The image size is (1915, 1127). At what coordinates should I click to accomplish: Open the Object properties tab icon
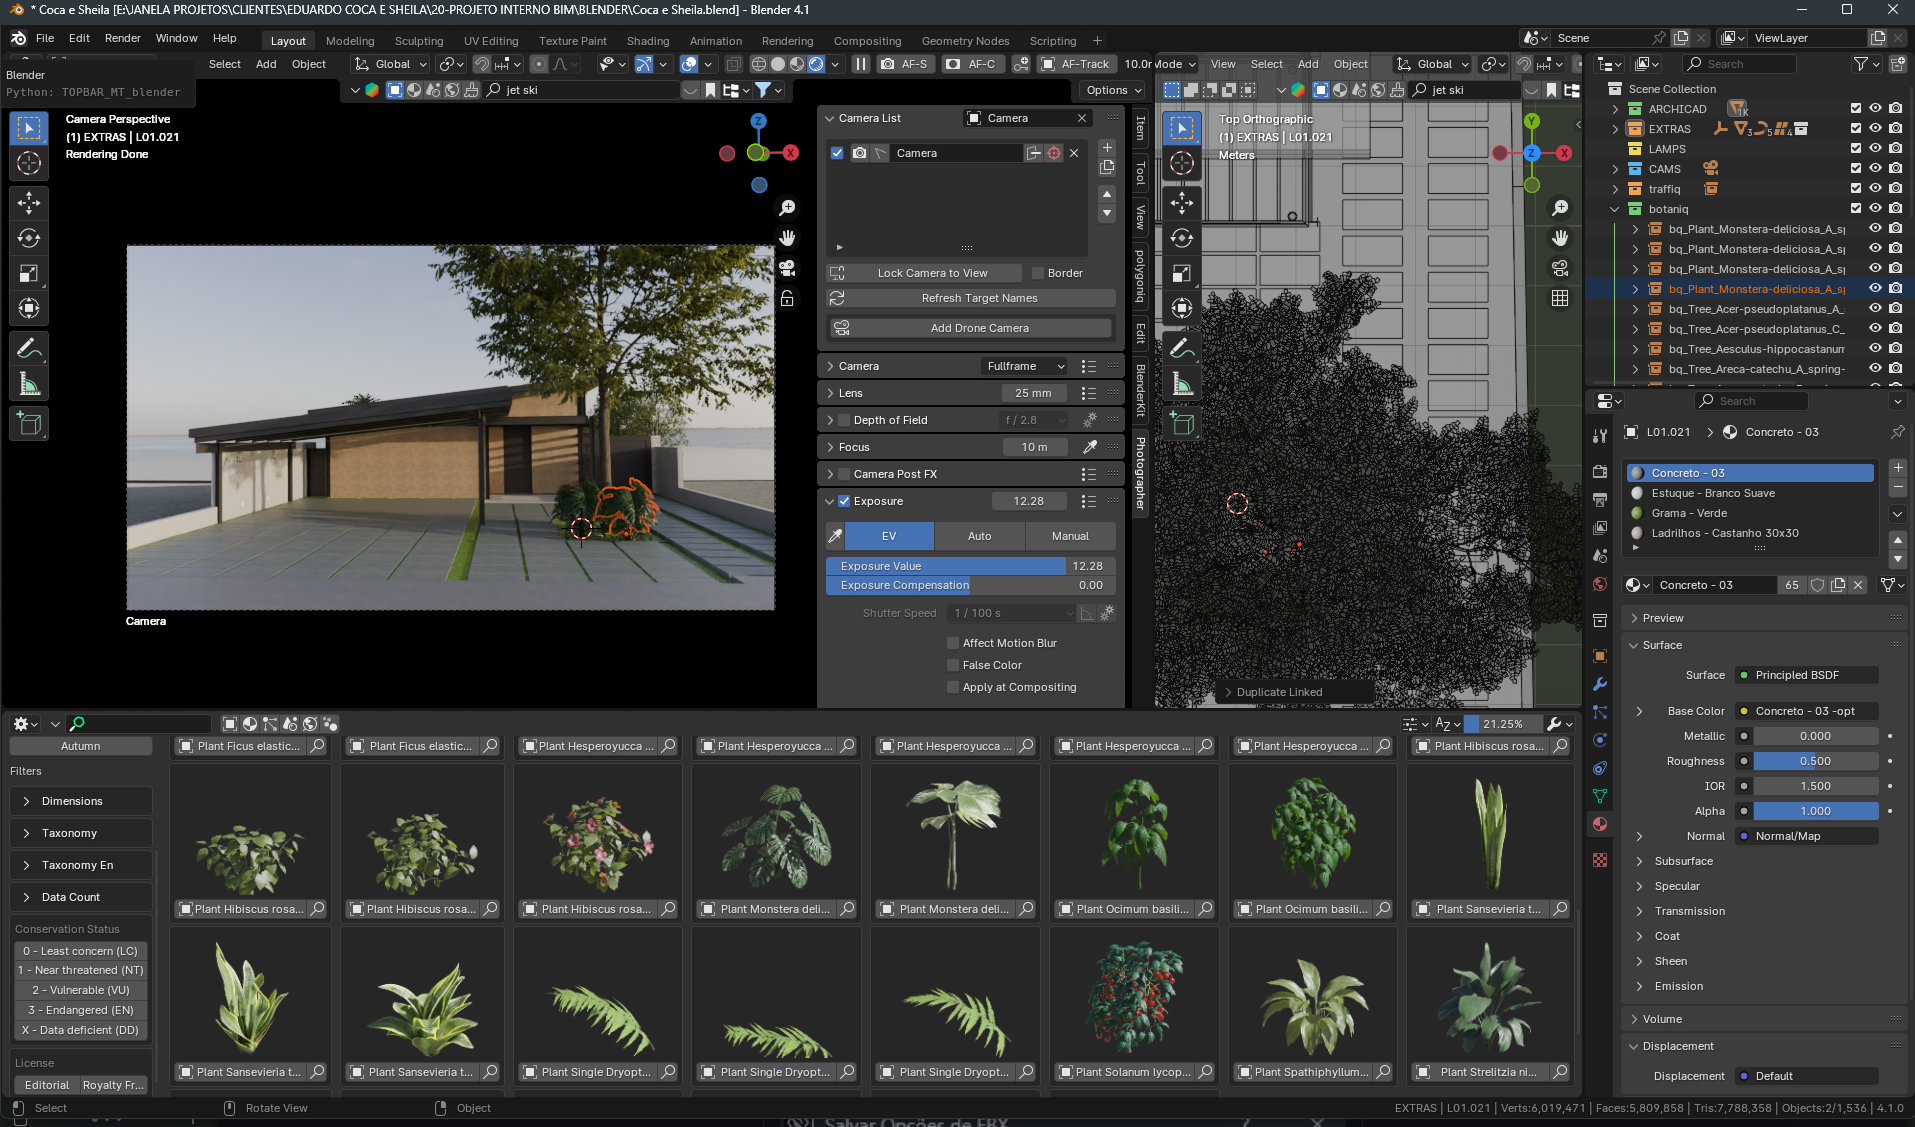point(1600,656)
